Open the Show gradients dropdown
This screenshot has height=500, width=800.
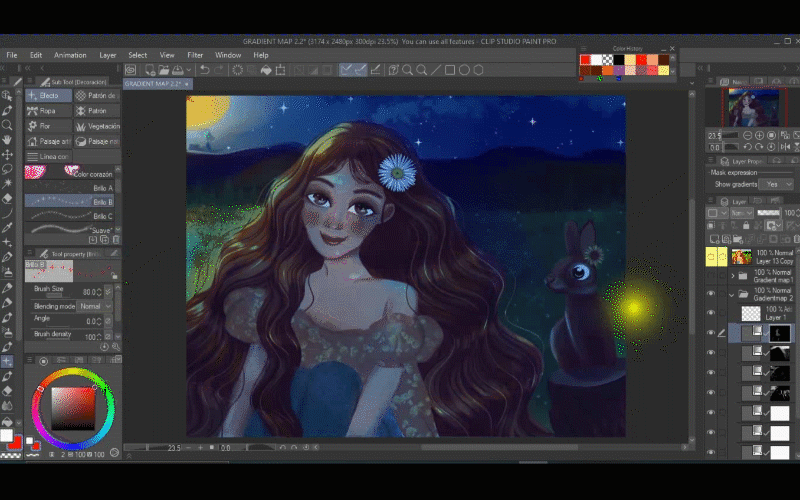(x=775, y=184)
